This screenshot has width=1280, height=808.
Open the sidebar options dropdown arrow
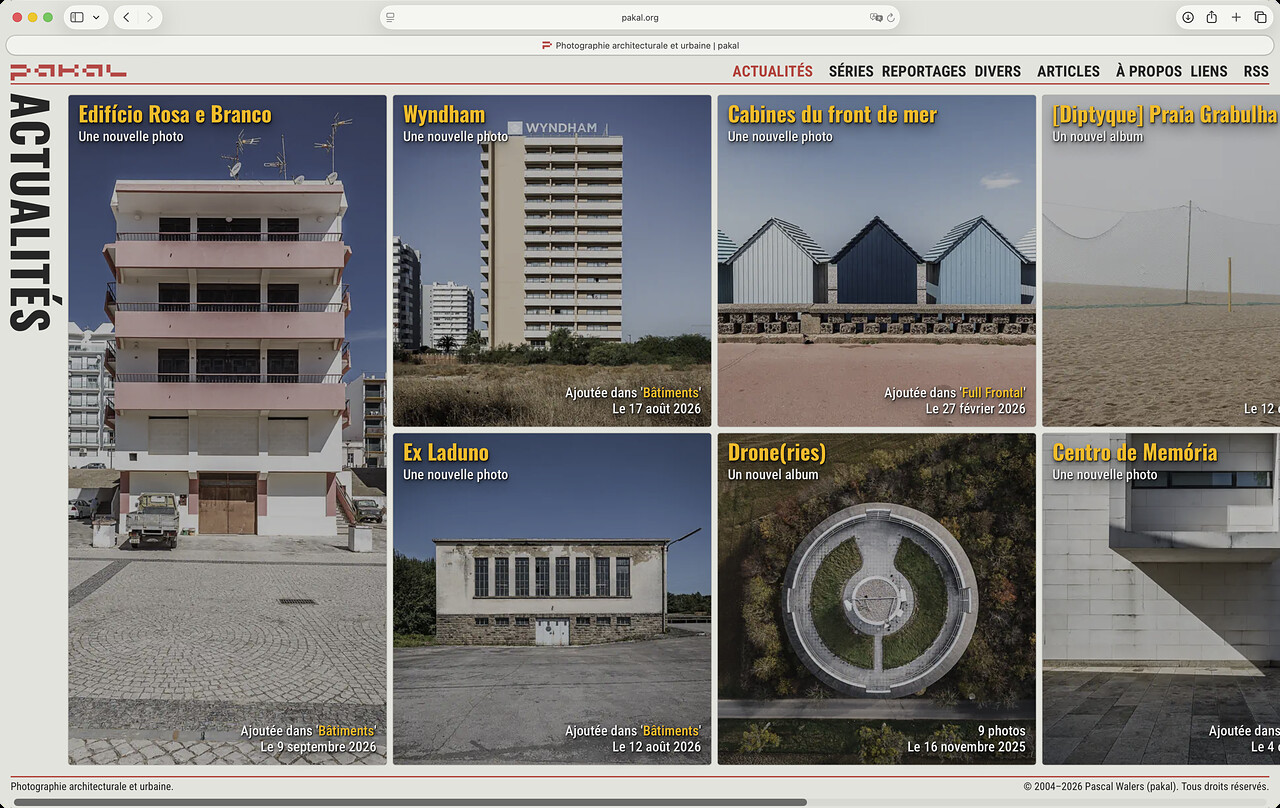point(96,17)
